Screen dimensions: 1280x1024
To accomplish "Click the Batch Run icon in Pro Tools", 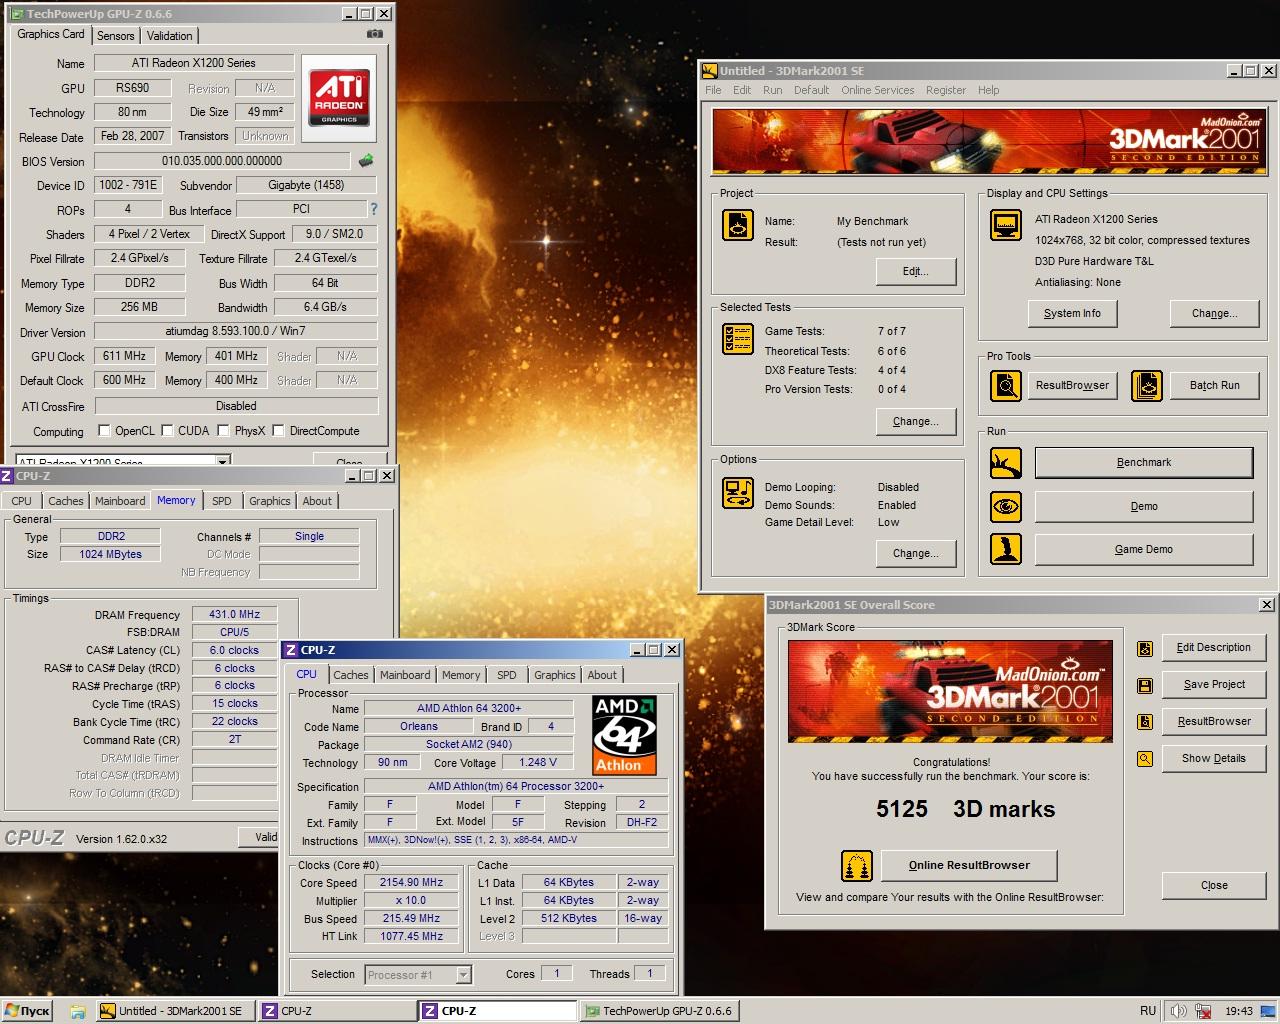I will pyautogui.click(x=1147, y=385).
